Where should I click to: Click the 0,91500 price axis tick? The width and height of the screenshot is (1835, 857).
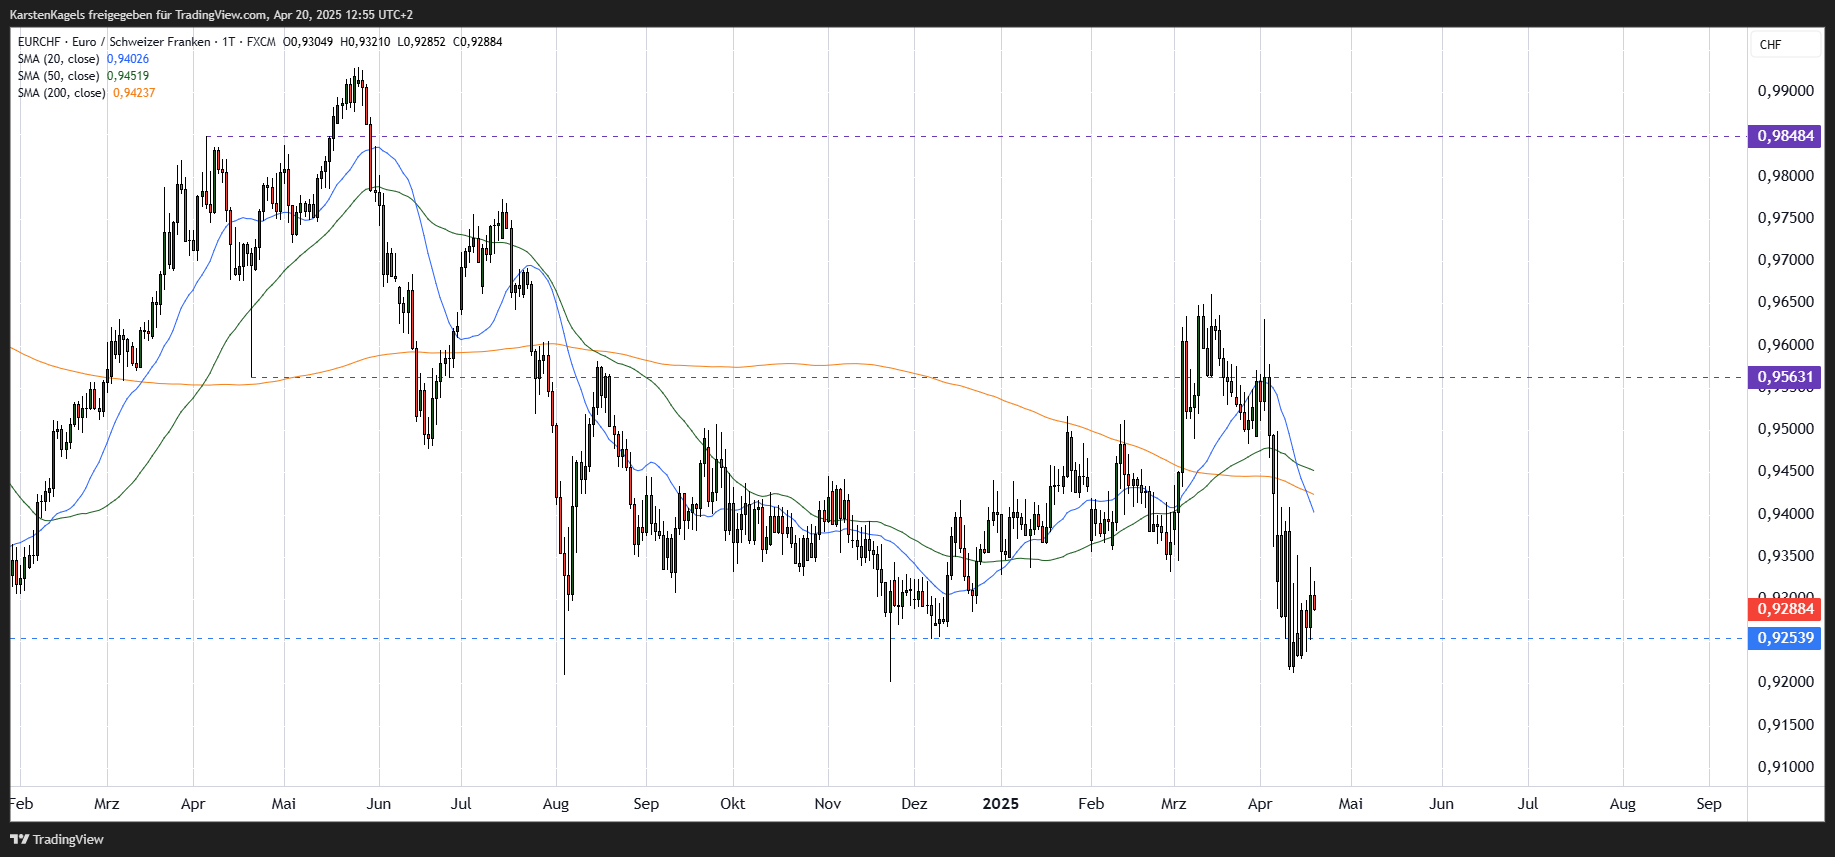point(1785,725)
